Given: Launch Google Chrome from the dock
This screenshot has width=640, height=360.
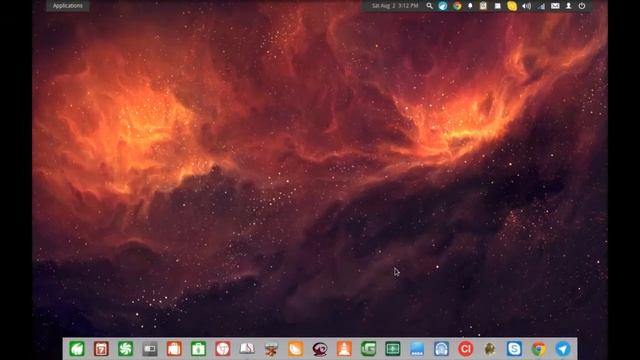Looking at the screenshot, I should 538,349.
